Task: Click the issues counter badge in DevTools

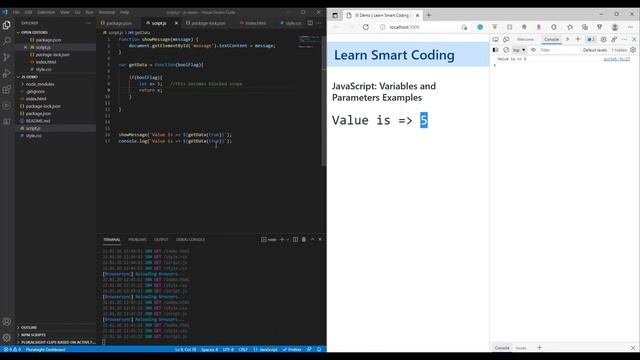Action: click(590, 40)
